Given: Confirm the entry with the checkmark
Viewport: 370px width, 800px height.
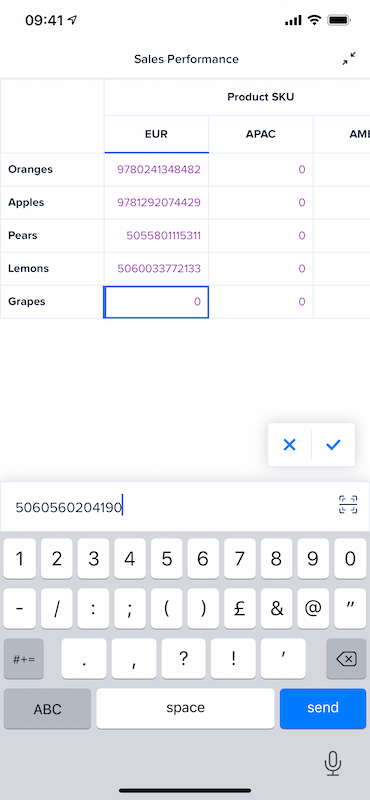Looking at the screenshot, I should pos(333,445).
